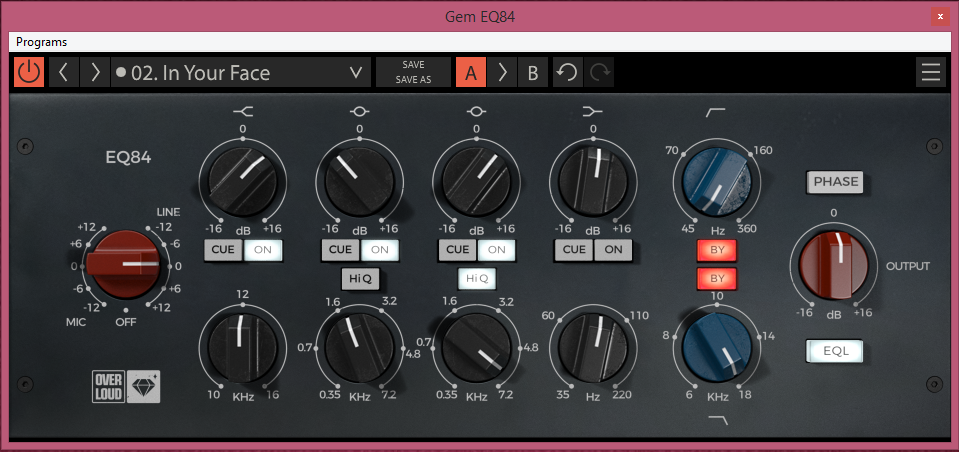Click the red OUTPUT gain knob
Screen dimensions: 959x452
pyautogui.click(x=833, y=265)
